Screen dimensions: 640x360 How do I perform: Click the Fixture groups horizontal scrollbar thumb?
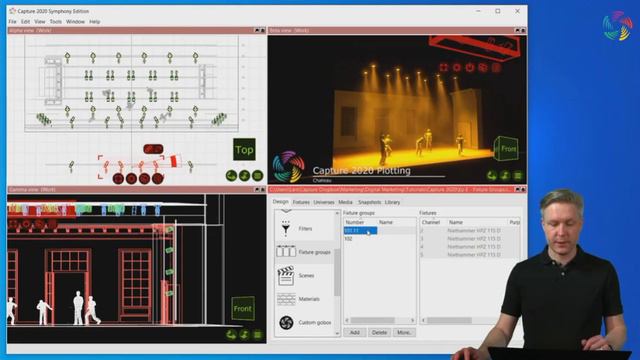(373, 320)
